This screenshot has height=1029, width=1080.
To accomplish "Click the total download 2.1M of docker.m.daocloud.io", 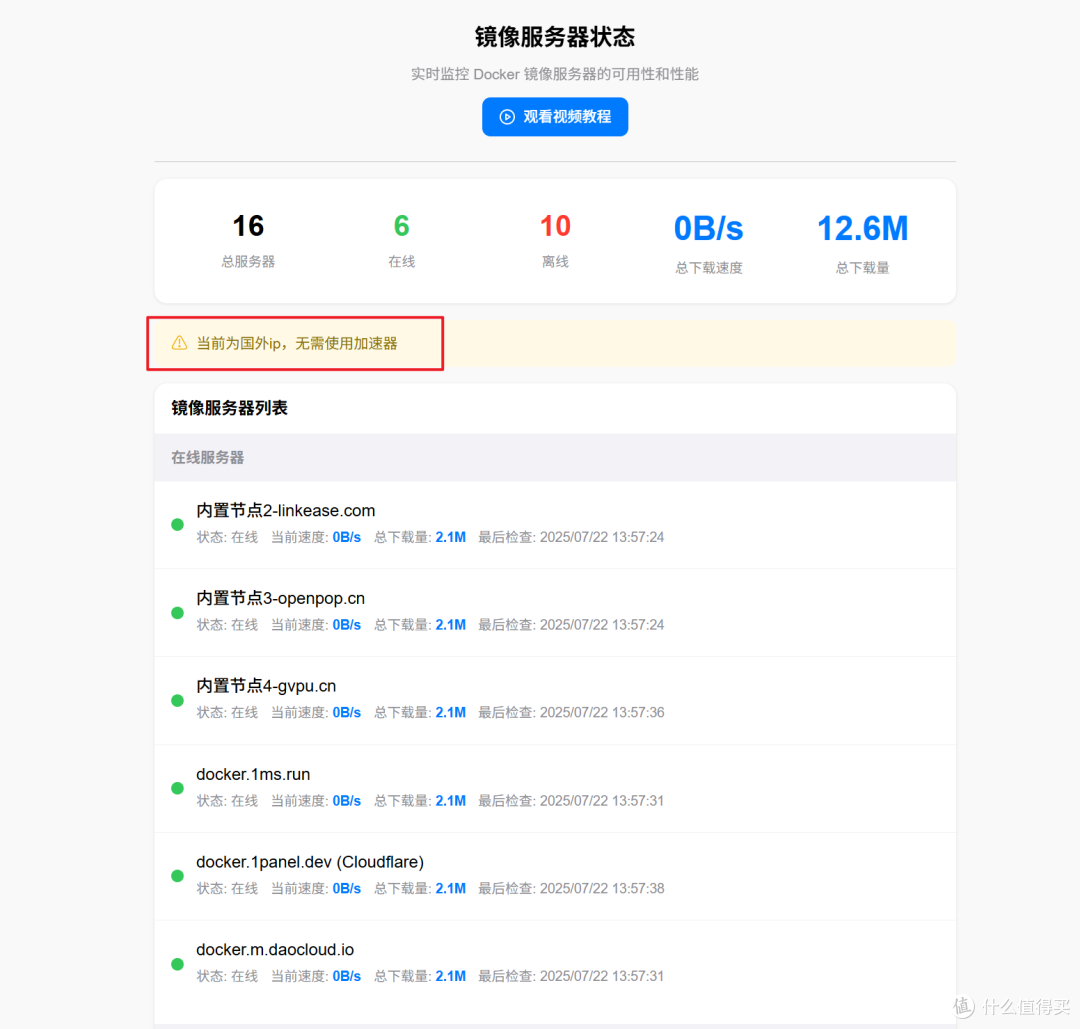I will coord(450,976).
